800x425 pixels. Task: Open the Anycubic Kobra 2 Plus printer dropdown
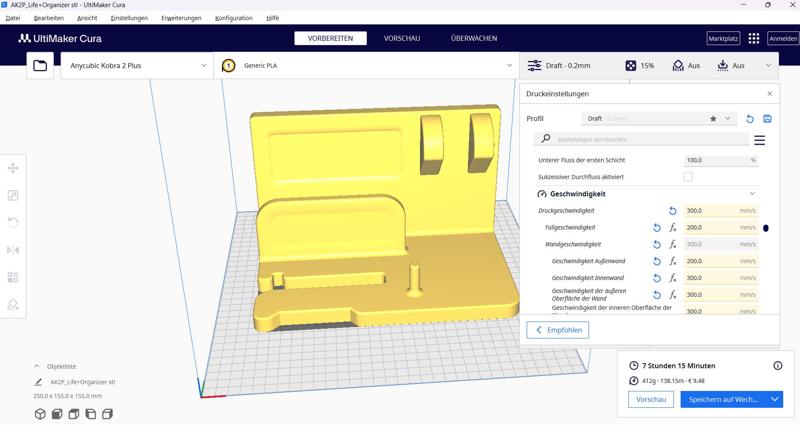point(137,66)
